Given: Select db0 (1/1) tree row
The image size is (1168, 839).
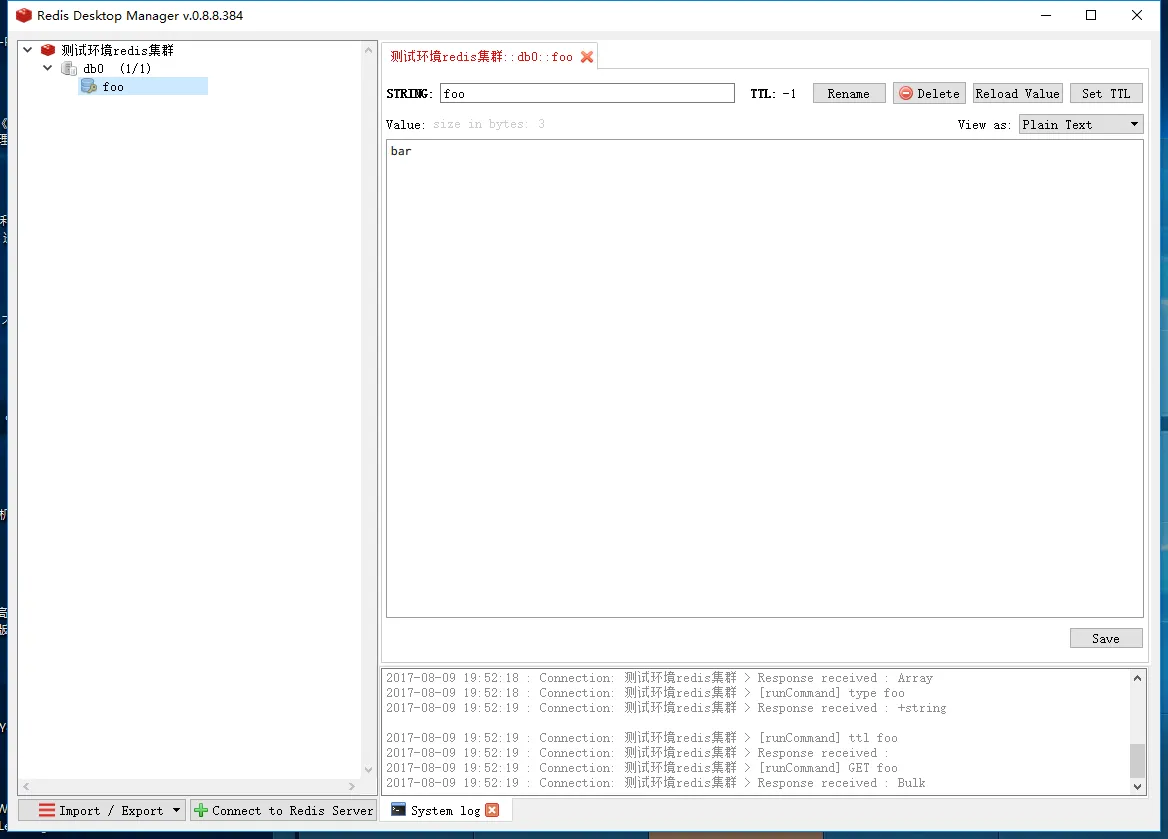Looking at the screenshot, I should click(x=117, y=69).
